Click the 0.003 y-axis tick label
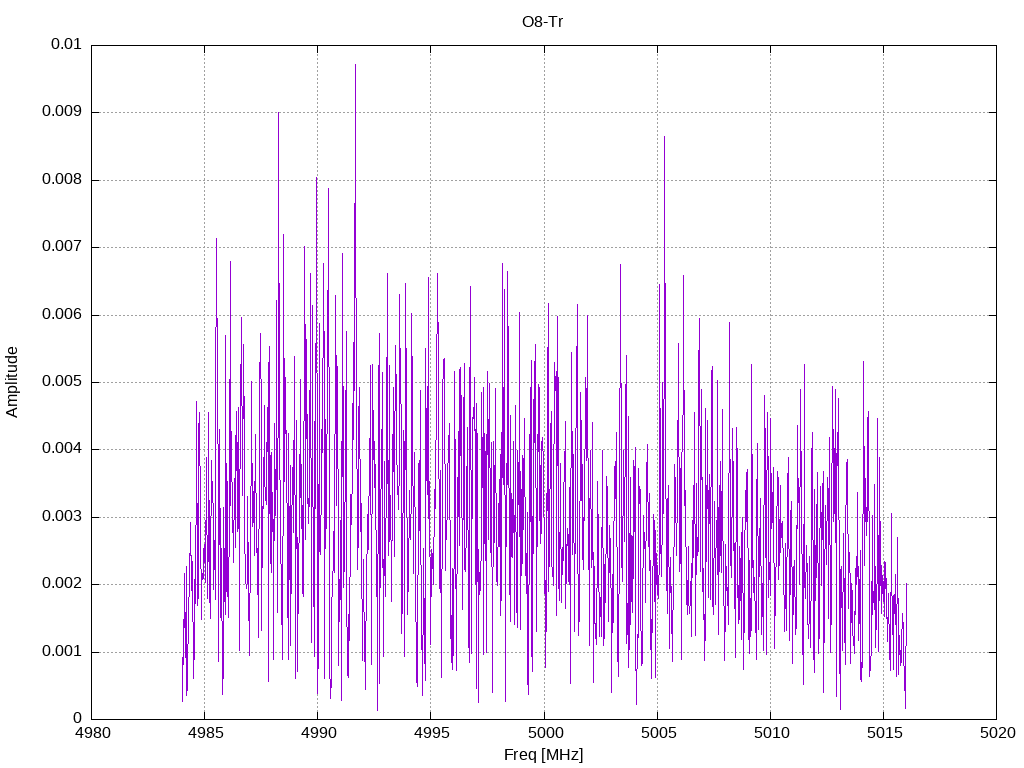1024x768 pixels. [x=62, y=517]
